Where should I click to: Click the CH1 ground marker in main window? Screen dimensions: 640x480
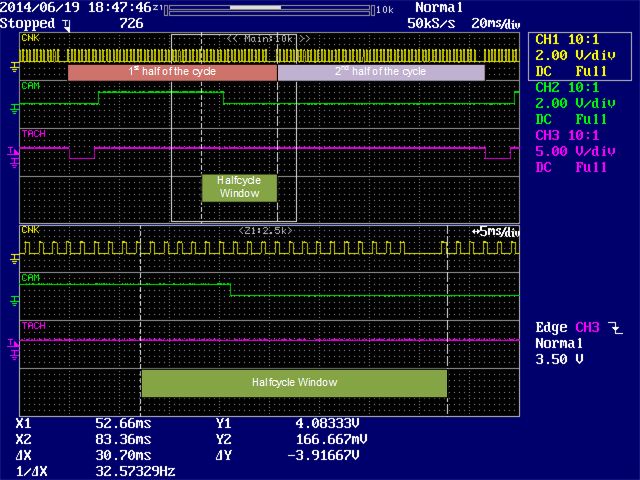click(x=14, y=67)
